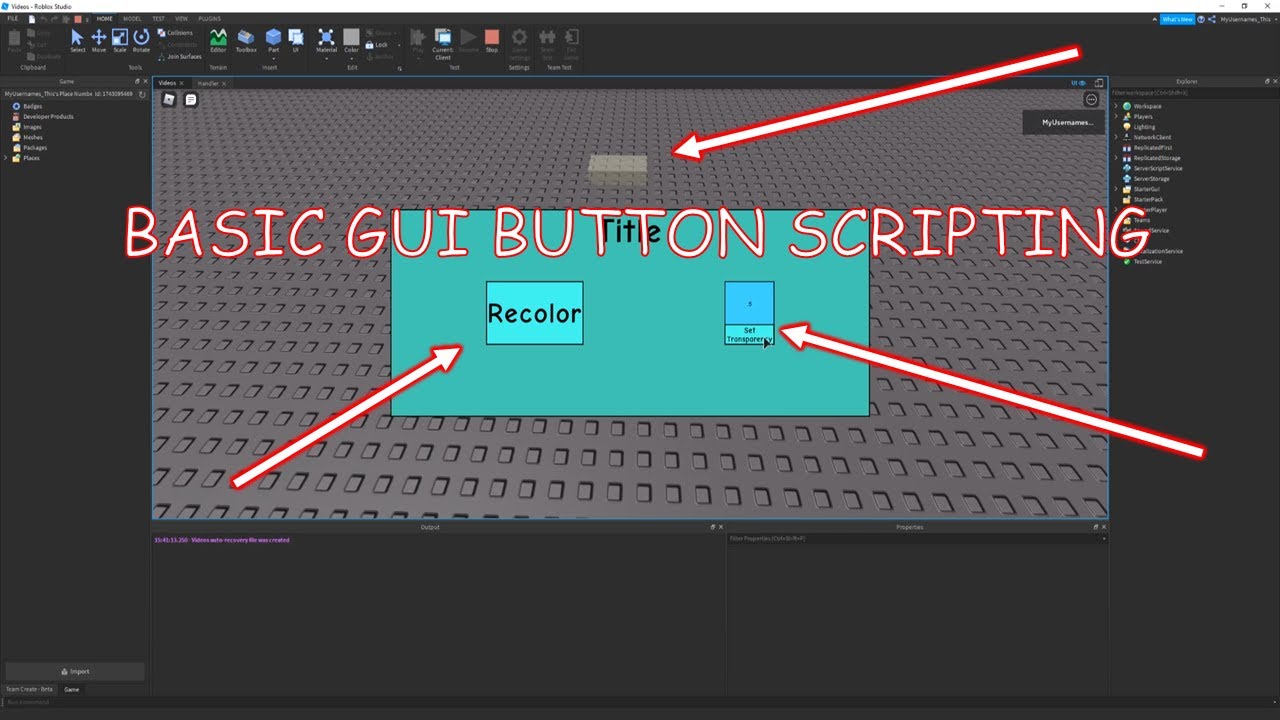Open the Terrain Editor
Viewport: 1280px width, 720px height.
click(218, 40)
